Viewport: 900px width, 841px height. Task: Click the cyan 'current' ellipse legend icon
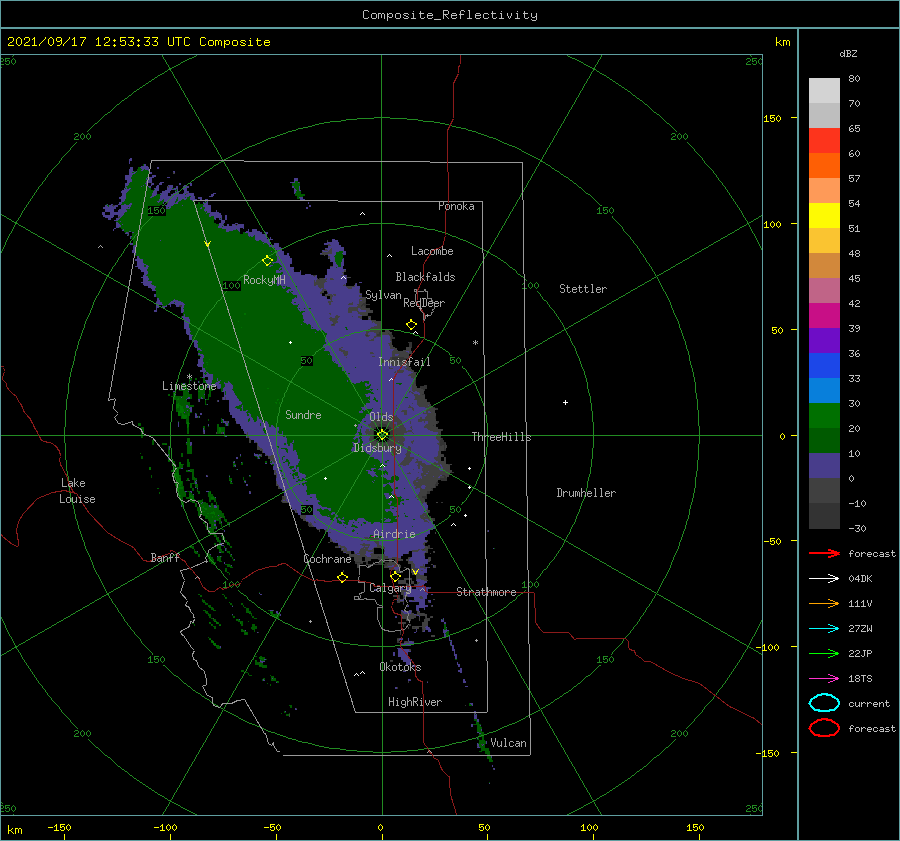click(824, 703)
